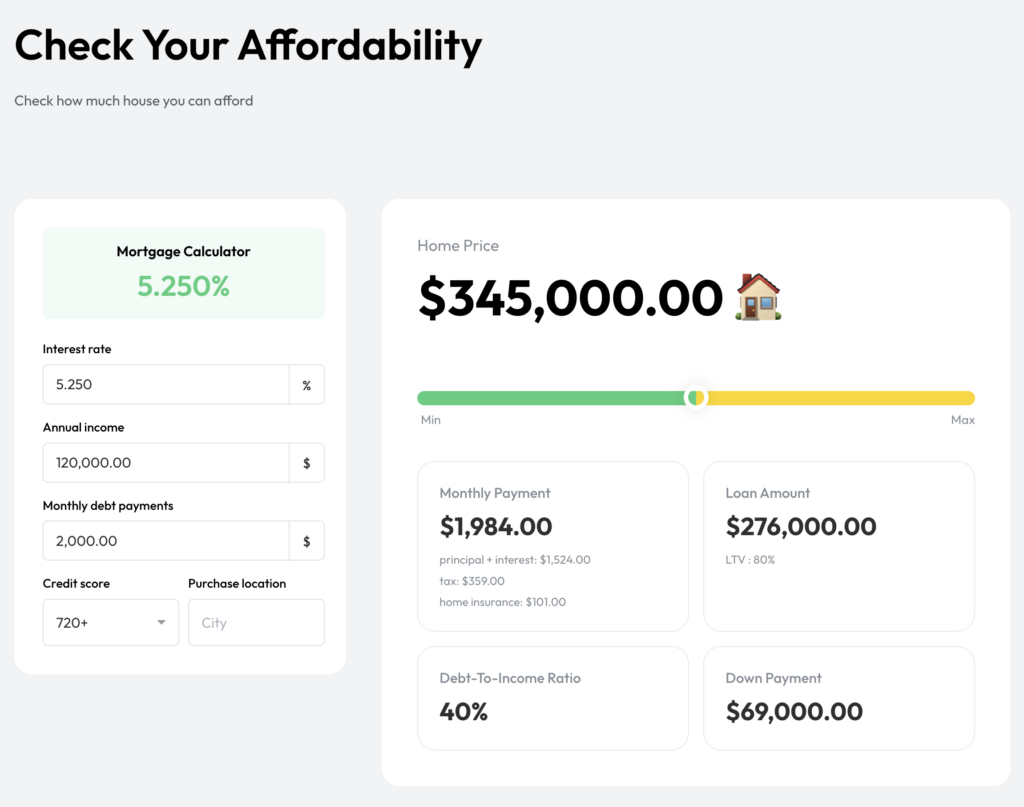Click the Down Payment card
This screenshot has width=1024, height=807.
839,698
